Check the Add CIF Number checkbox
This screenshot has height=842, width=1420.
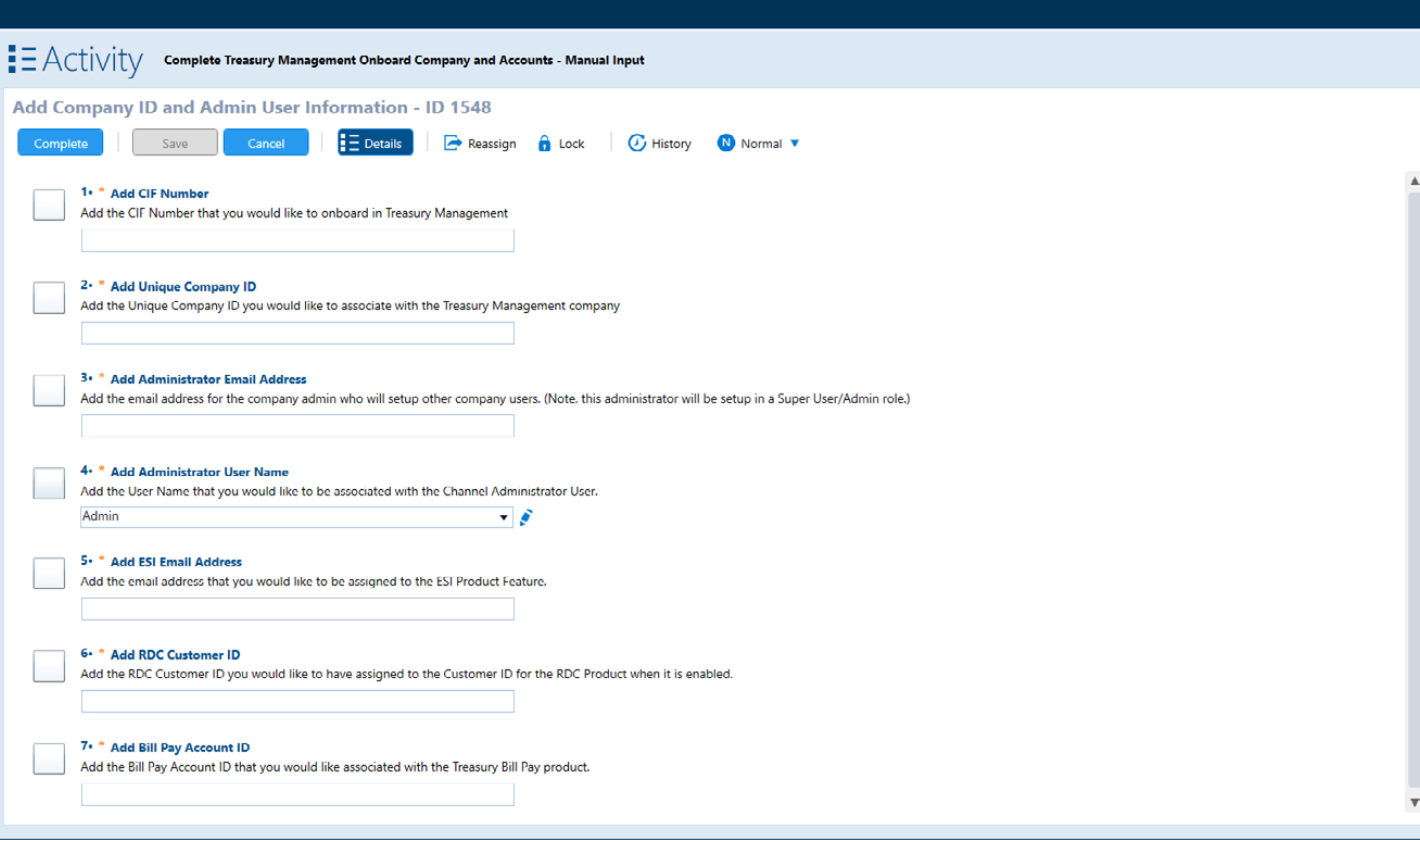[x=49, y=205]
